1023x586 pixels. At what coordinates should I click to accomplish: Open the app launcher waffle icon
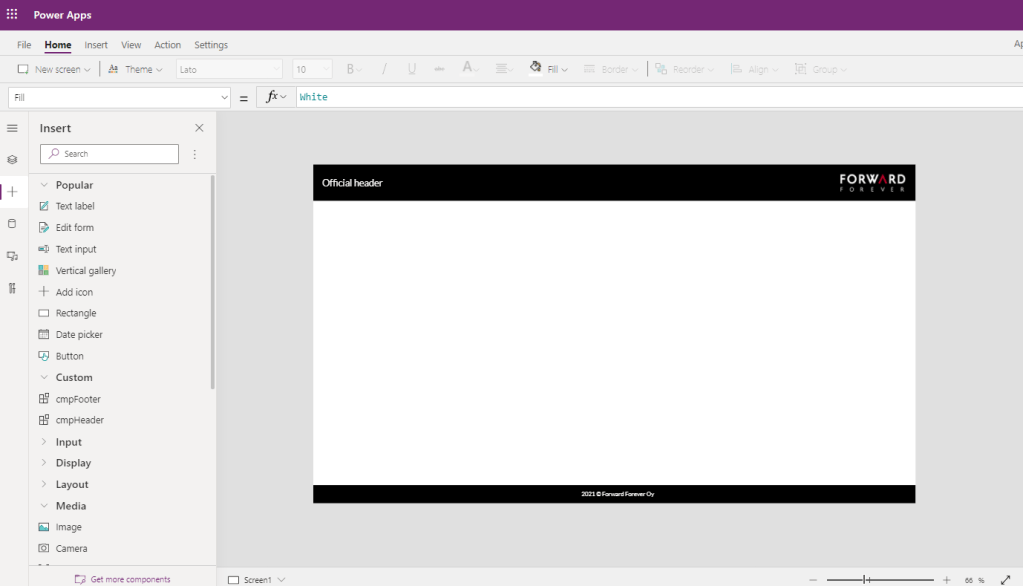(x=12, y=15)
